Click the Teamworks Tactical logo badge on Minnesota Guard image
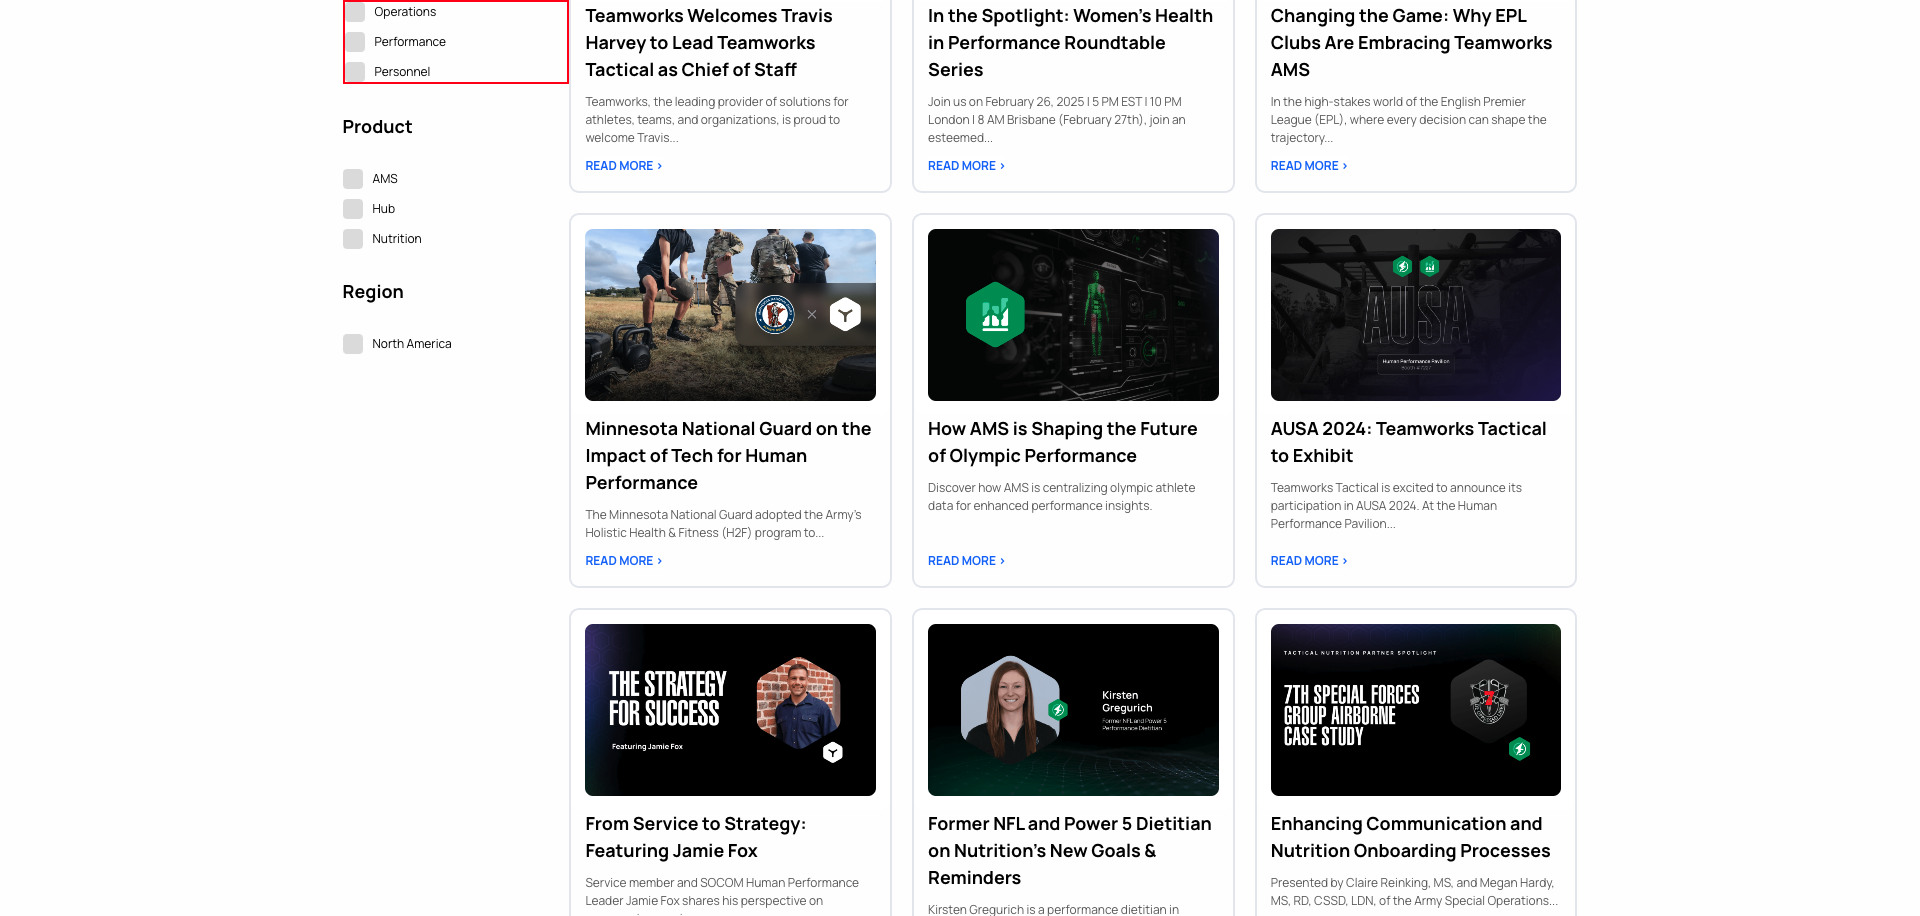This screenshot has width=1920, height=916. tap(846, 314)
